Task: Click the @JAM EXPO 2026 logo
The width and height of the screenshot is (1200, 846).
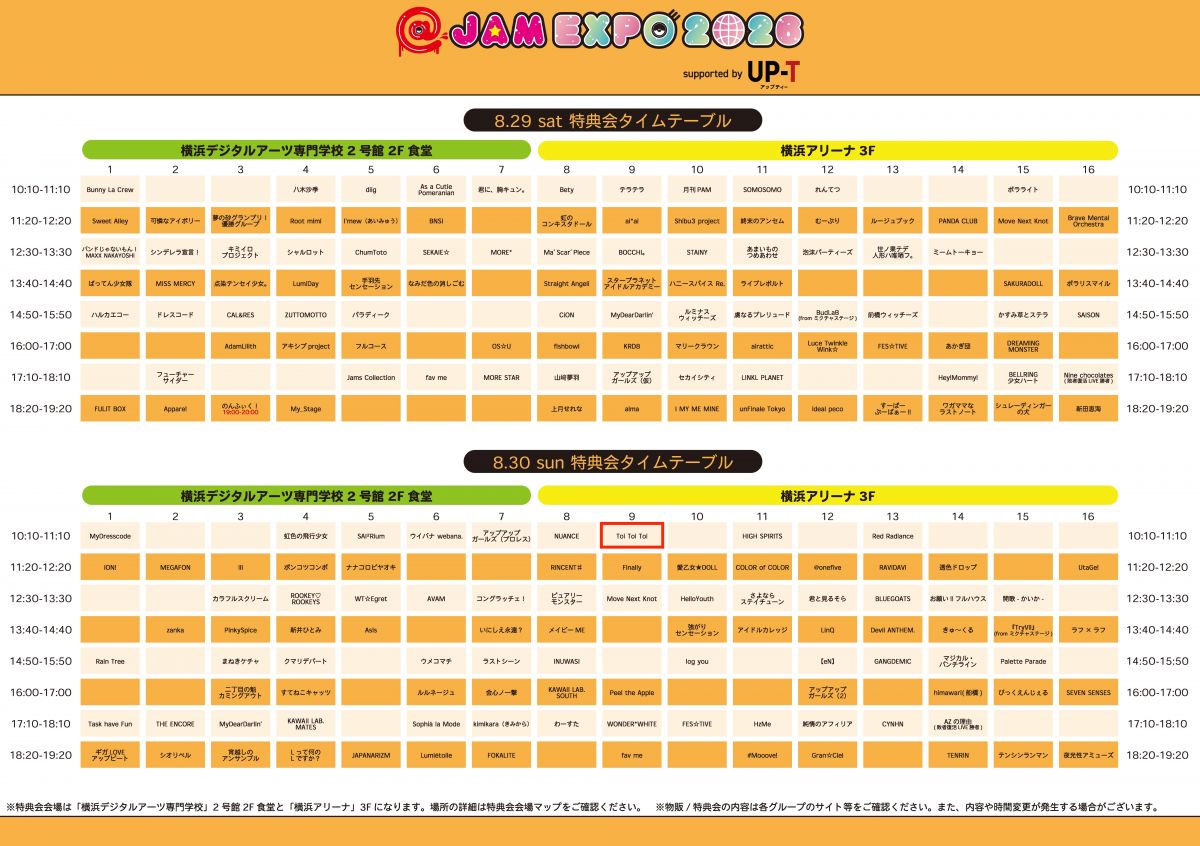Action: pos(599,33)
